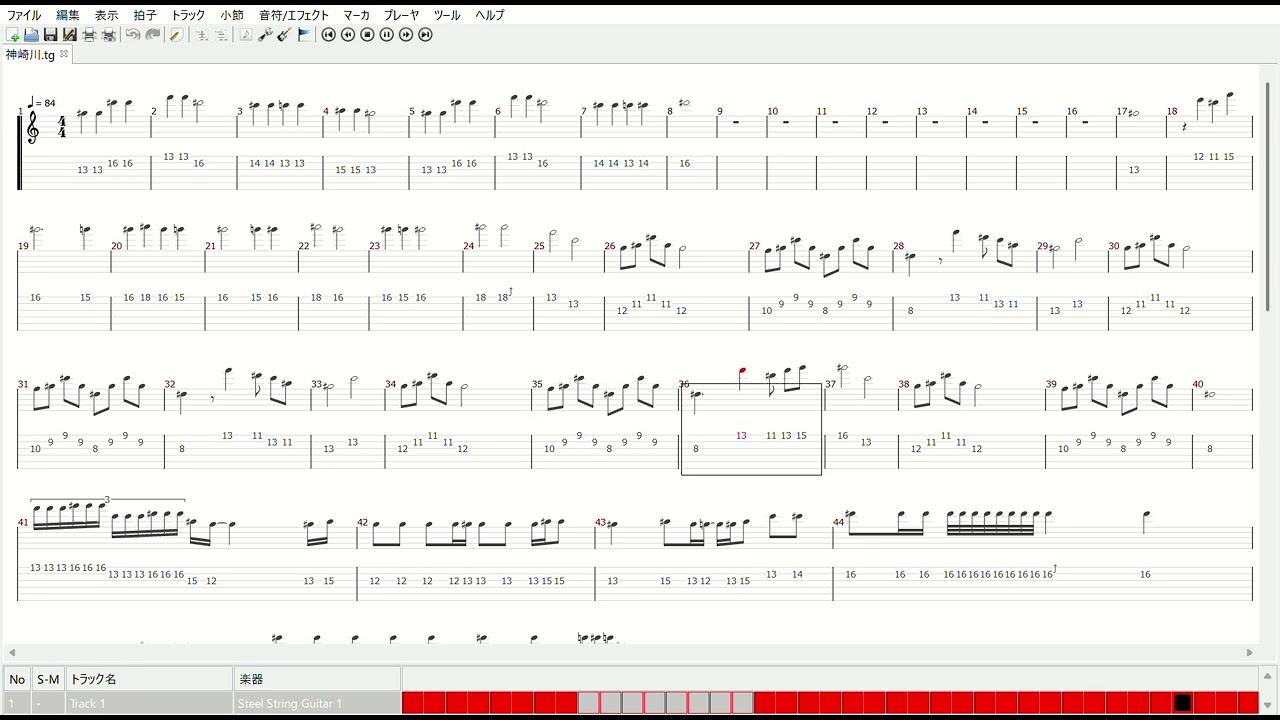
Task: Undo the last action
Action: point(133,35)
